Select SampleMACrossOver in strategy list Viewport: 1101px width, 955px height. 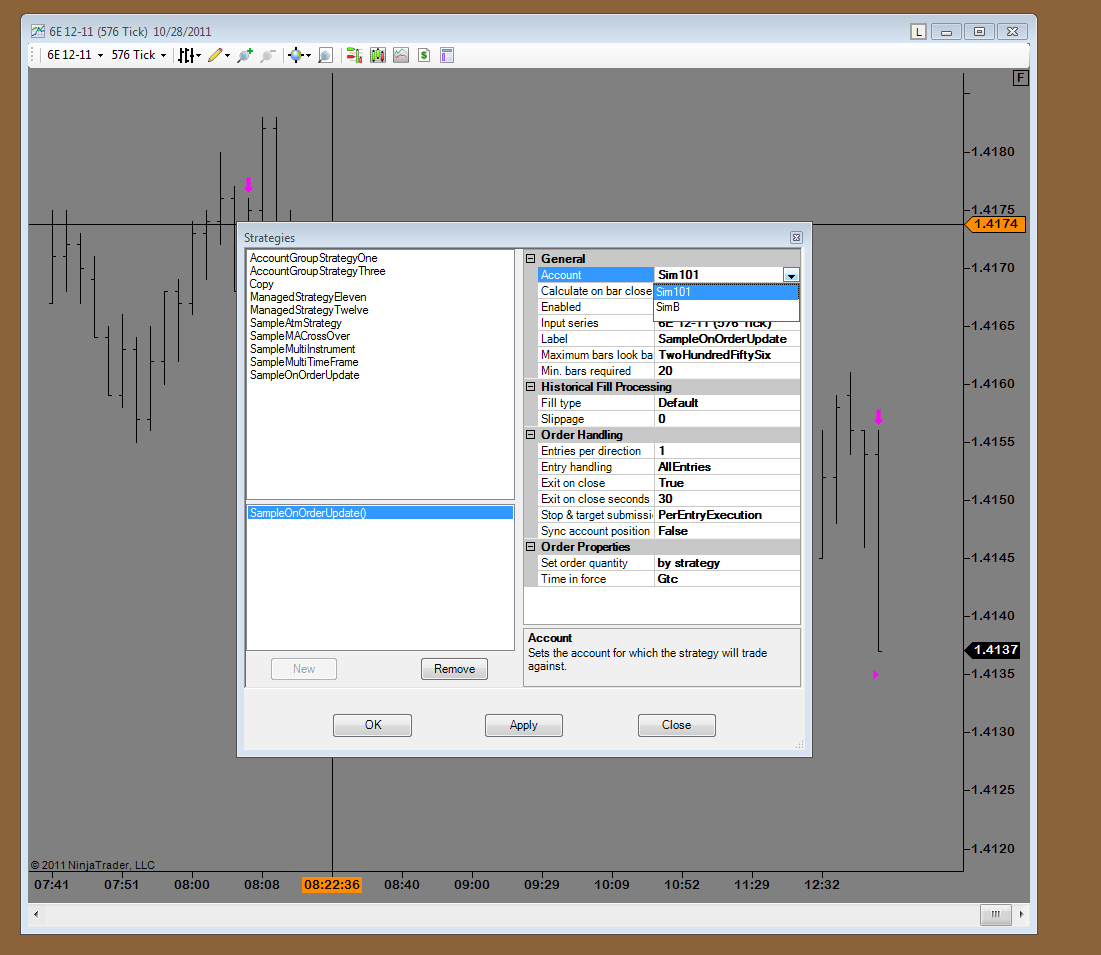300,336
